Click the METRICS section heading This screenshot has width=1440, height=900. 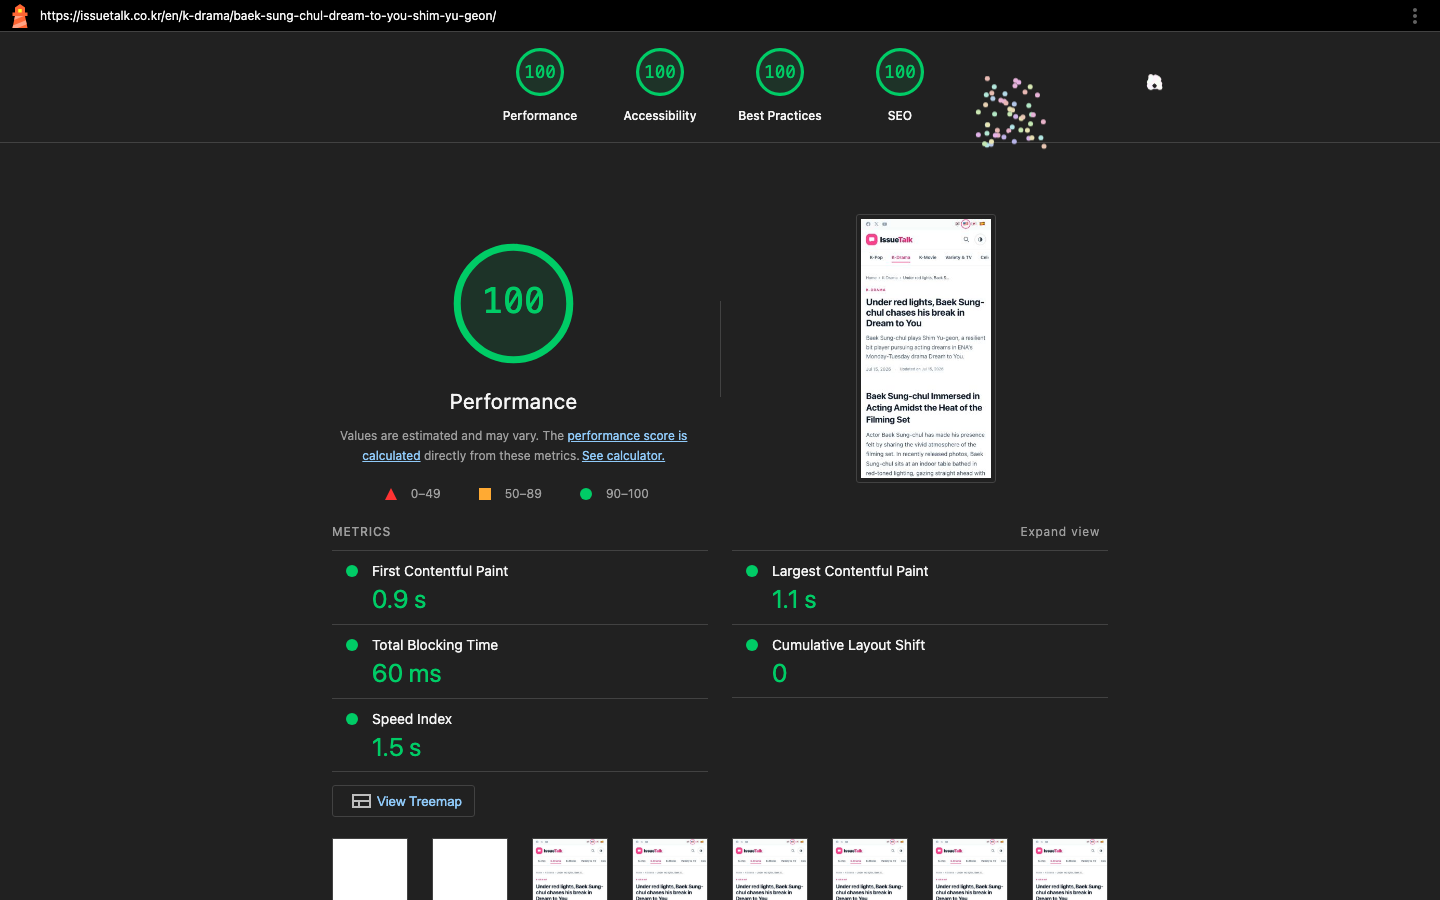pos(361,532)
